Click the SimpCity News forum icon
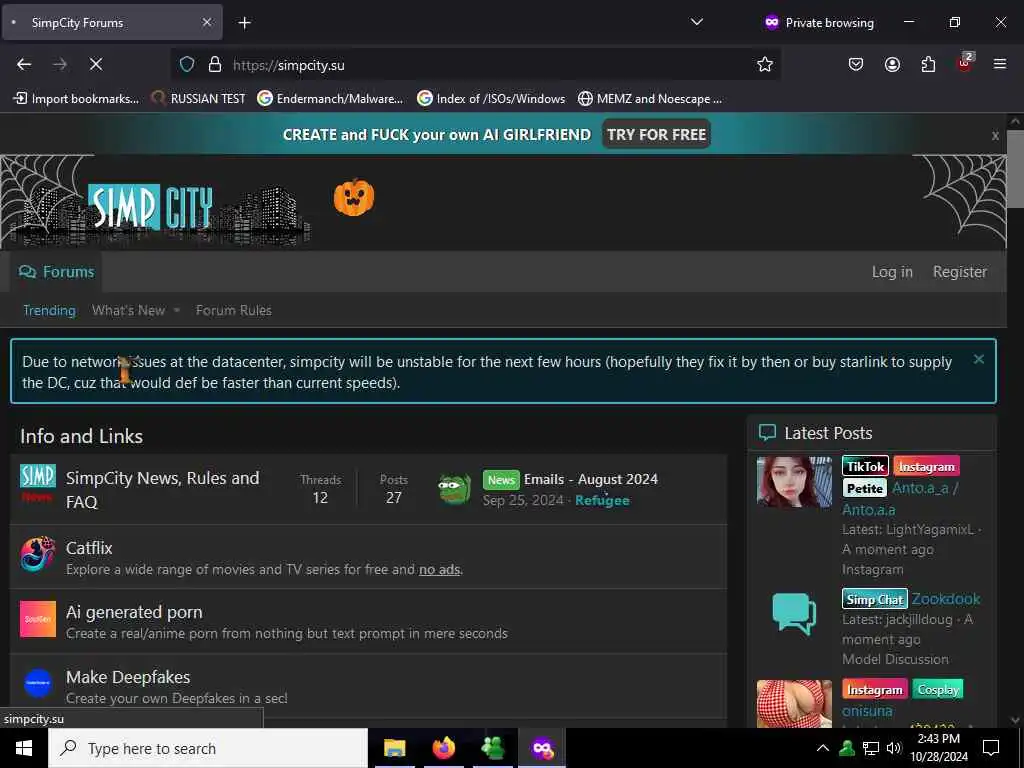Screen dimensions: 1024x768 [38, 483]
